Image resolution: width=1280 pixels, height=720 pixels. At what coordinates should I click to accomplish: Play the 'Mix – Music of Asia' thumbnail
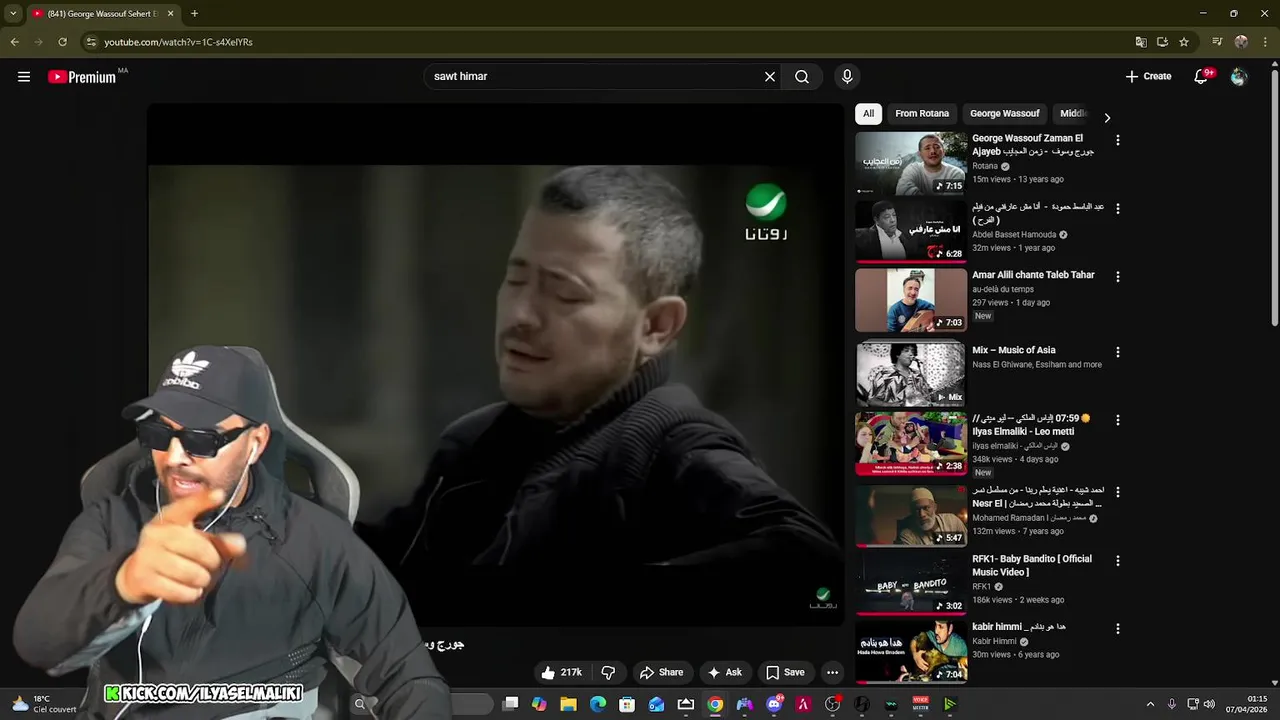(911, 374)
